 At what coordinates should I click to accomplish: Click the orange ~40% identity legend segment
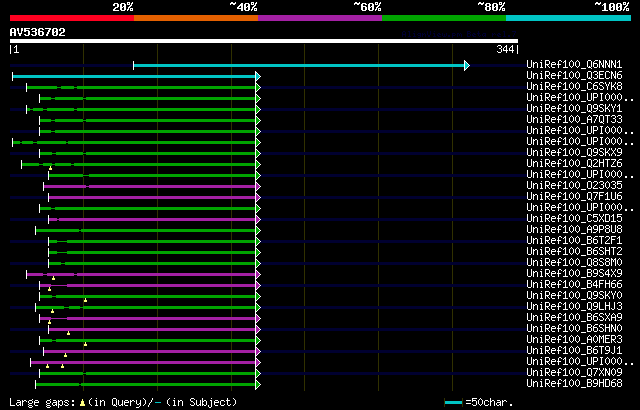(196, 18)
